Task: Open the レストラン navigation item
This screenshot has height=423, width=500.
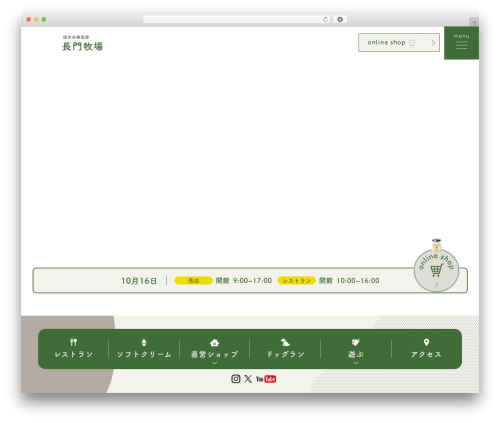Action: [x=73, y=349]
